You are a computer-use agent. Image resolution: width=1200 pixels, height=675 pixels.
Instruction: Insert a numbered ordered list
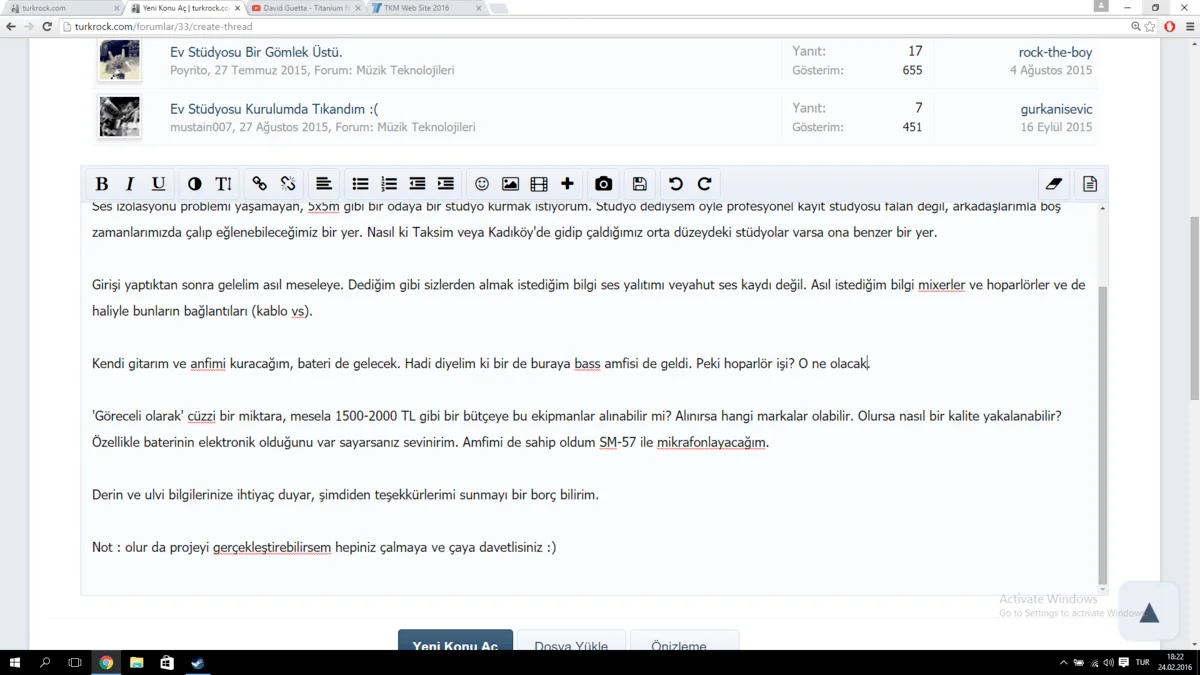[x=389, y=184]
